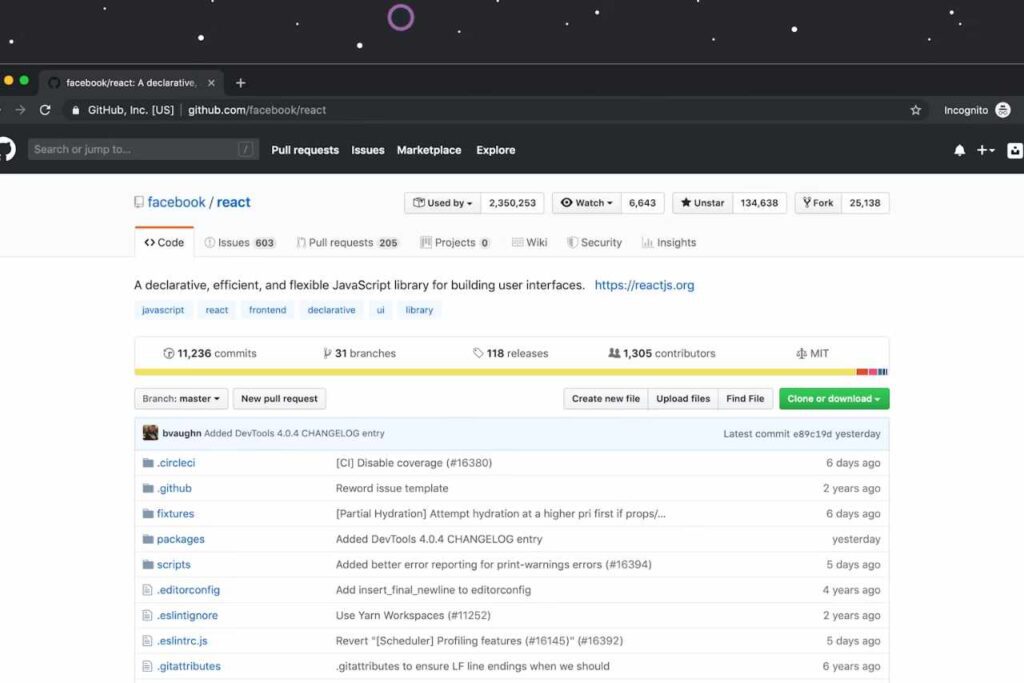Open the reactjs.org link
Screen dimensions: 1024x683
click(644, 285)
